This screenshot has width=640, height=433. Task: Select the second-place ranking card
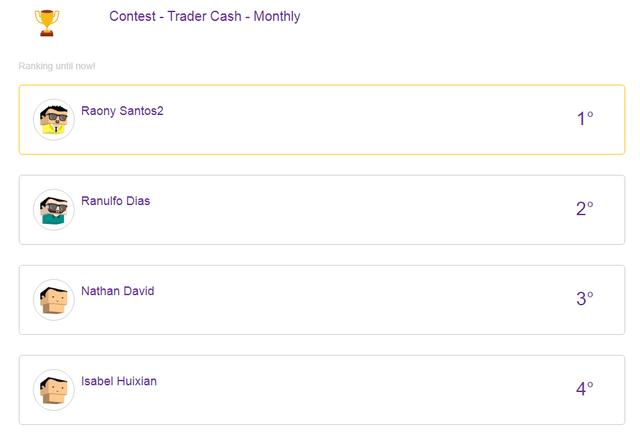[322, 210]
